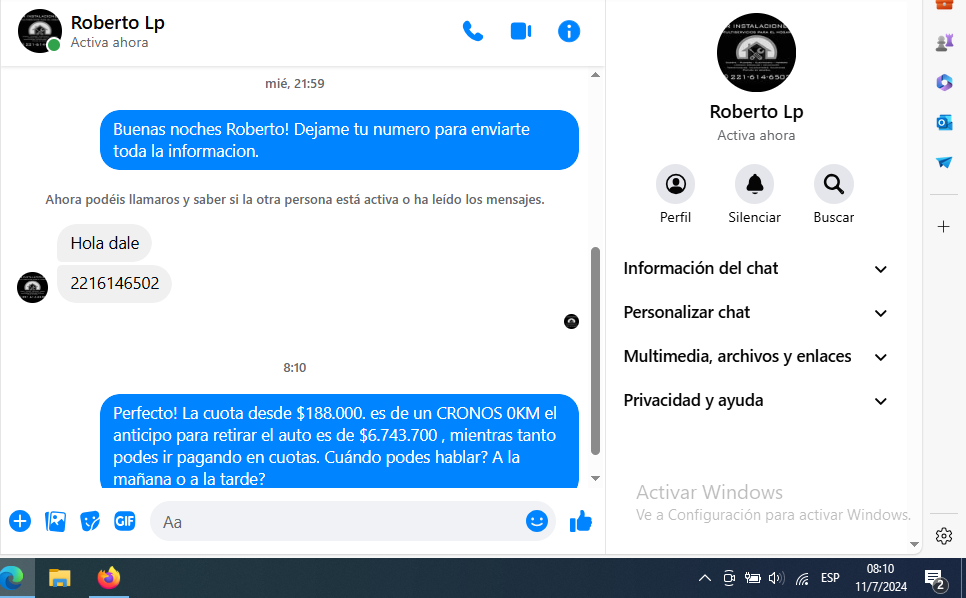Choose a sticker from composer bar
This screenshot has height=598, width=966.
pos(90,521)
